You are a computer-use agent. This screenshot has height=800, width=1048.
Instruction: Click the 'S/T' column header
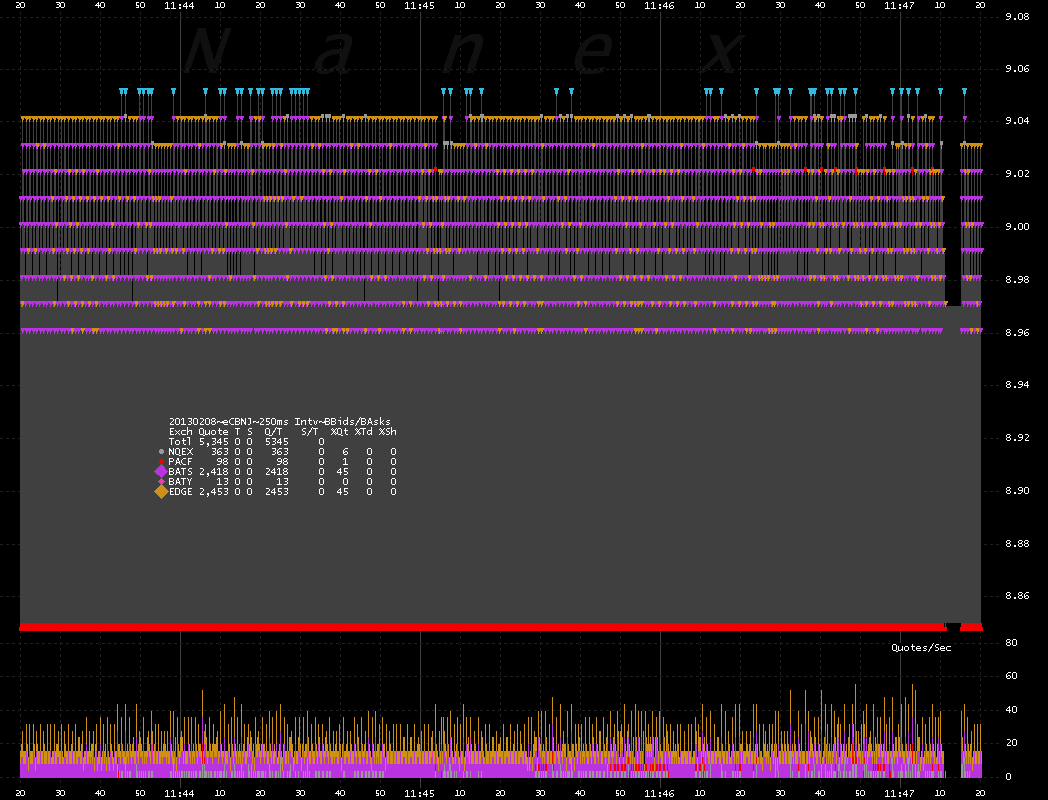pyautogui.click(x=309, y=432)
